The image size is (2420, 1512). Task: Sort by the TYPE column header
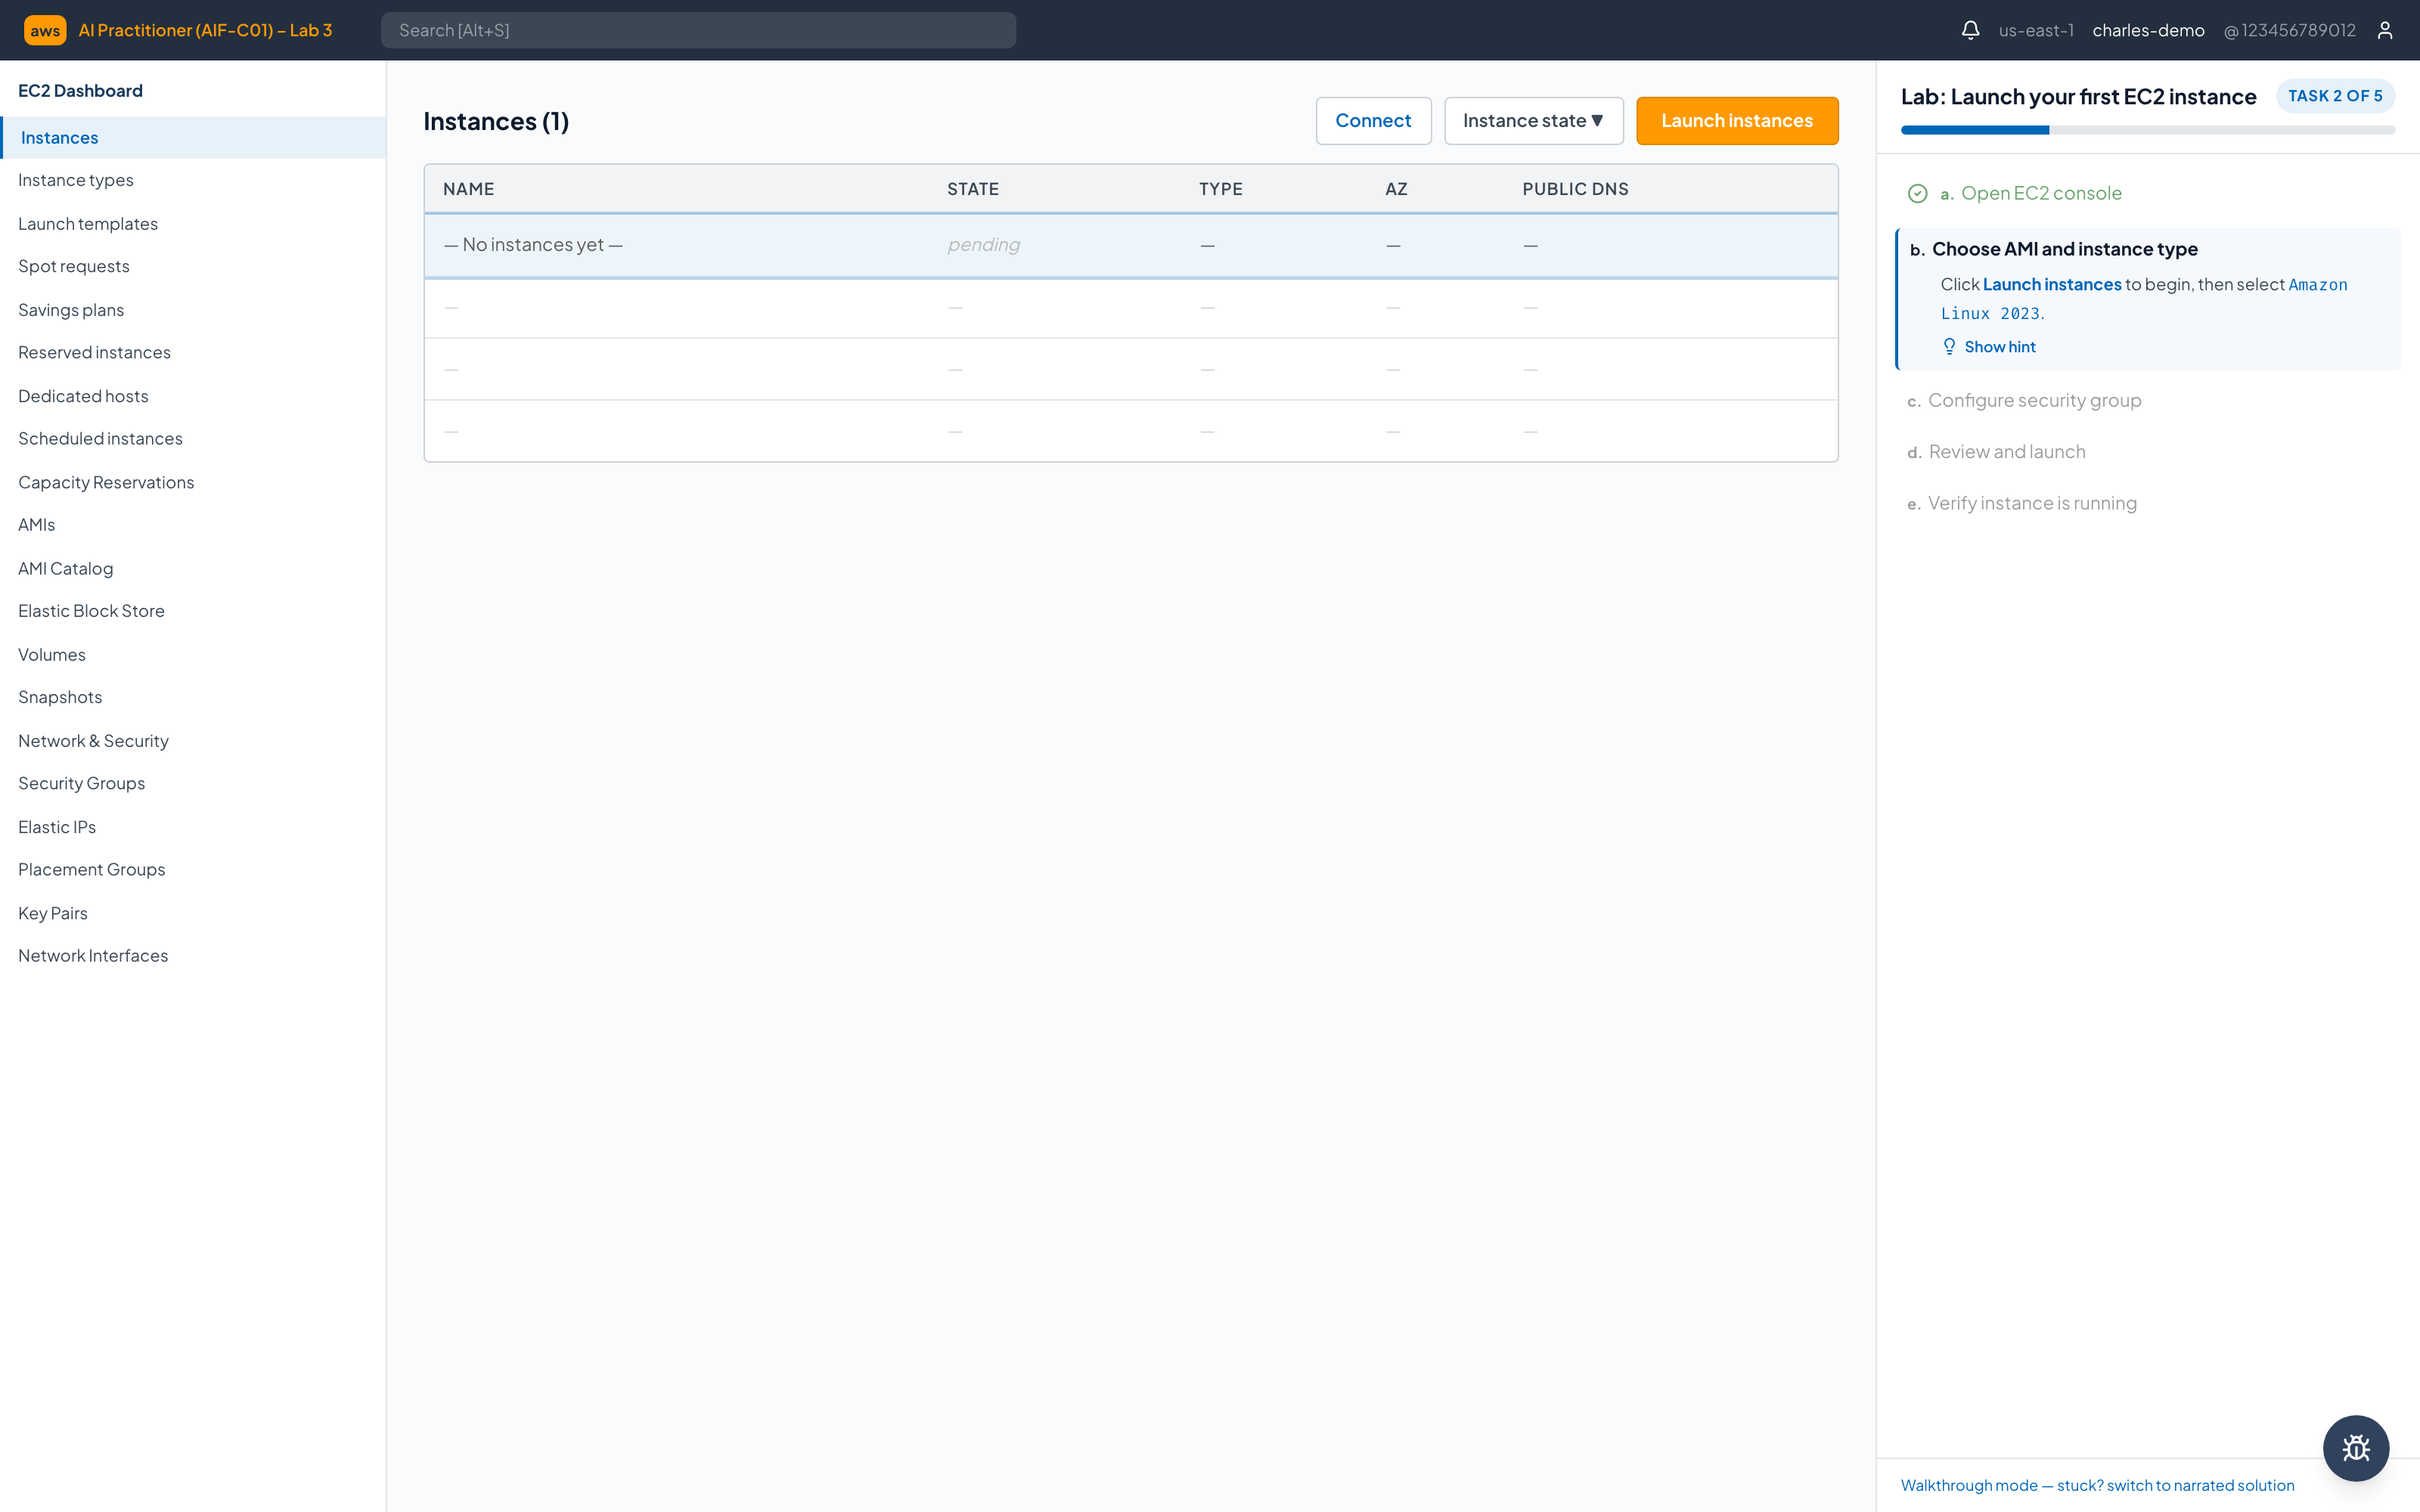(1221, 189)
